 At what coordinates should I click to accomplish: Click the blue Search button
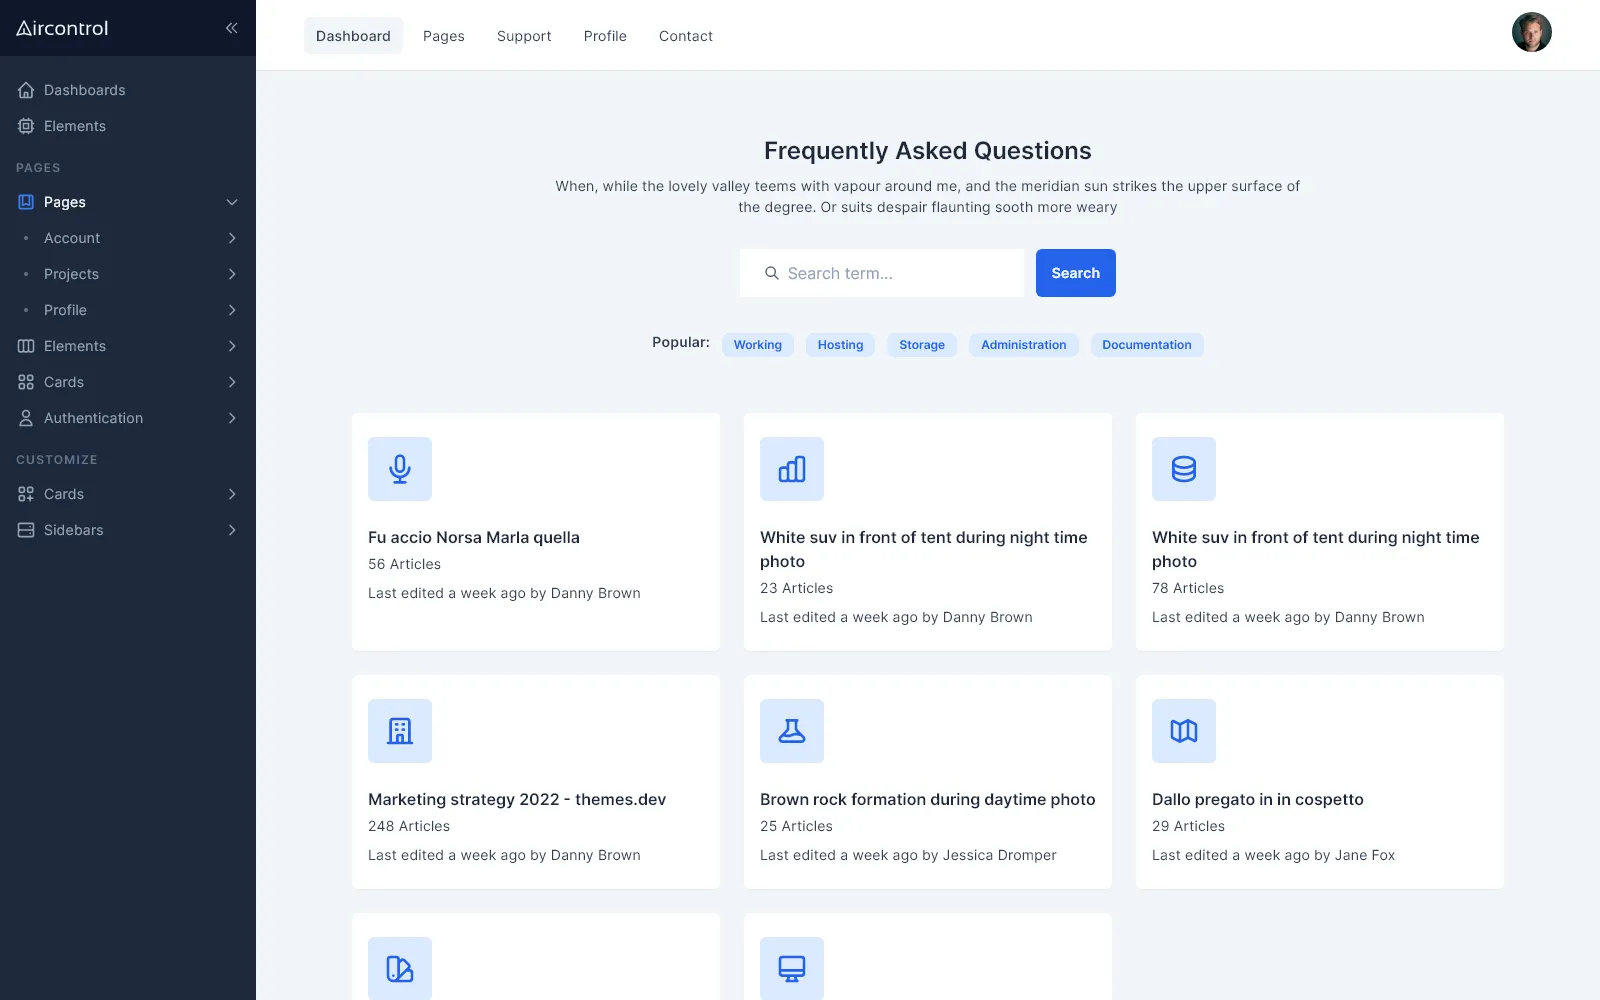pos(1076,273)
